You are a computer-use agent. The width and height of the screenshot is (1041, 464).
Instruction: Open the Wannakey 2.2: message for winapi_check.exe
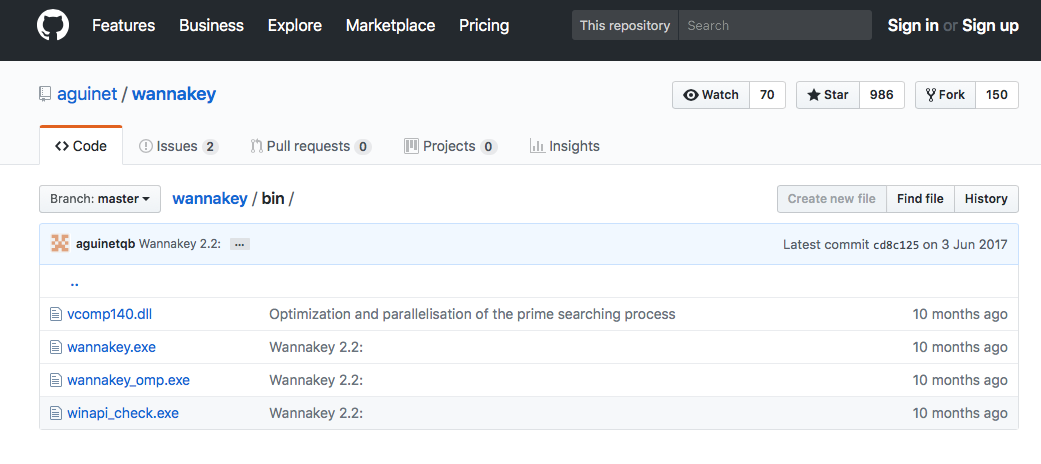click(x=316, y=413)
